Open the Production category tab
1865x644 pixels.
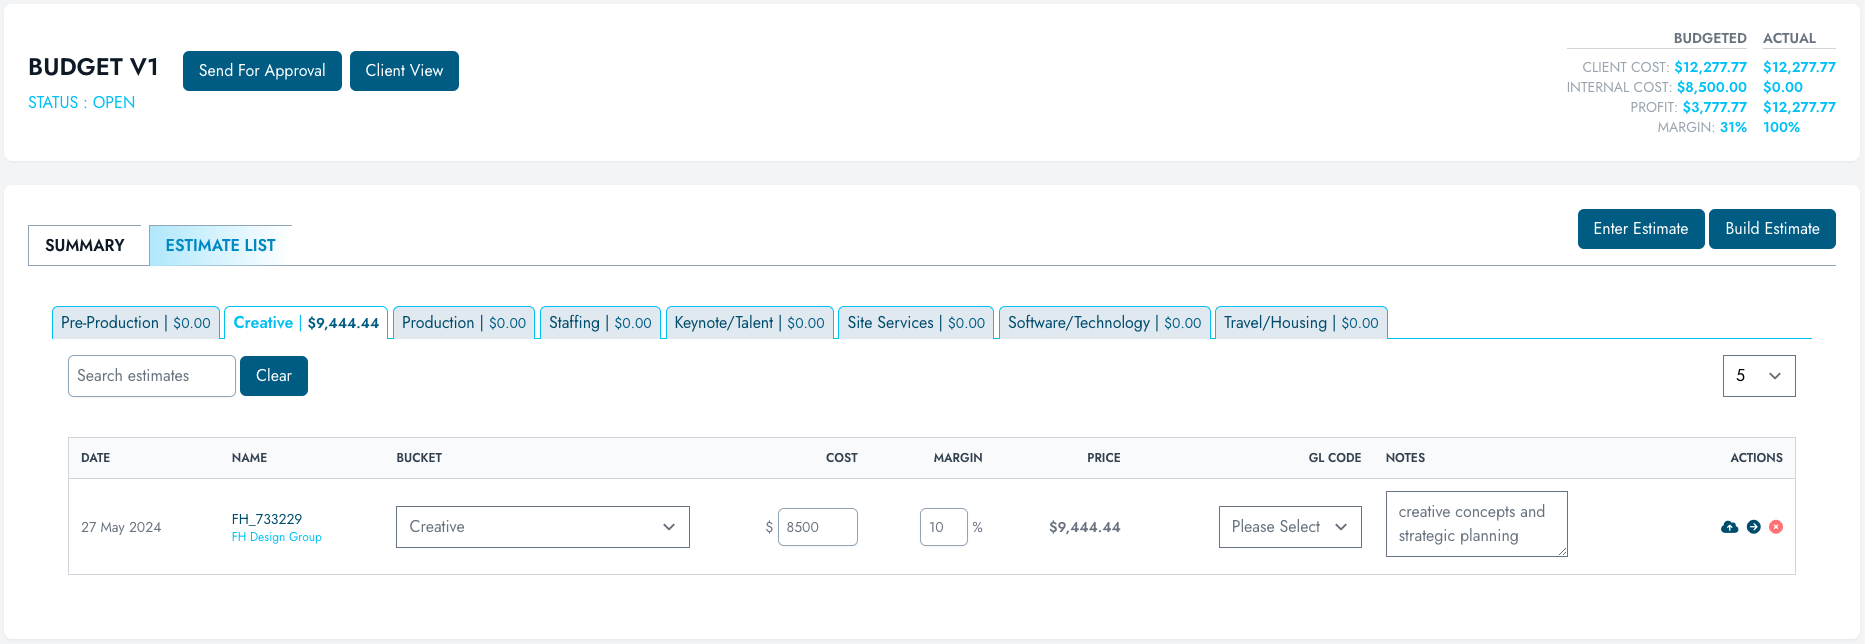tap(463, 323)
